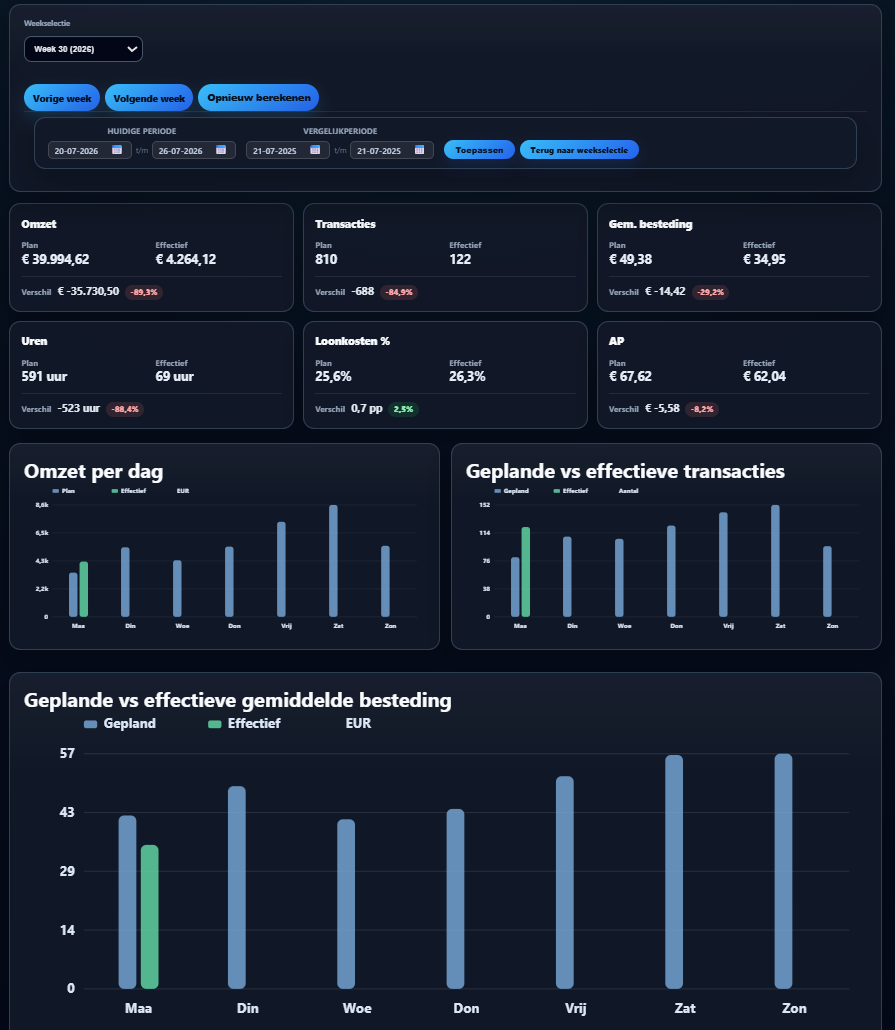Click Zon bar in gemiddelde besteding chart
895x1030 pixels.
coord(783,871)
